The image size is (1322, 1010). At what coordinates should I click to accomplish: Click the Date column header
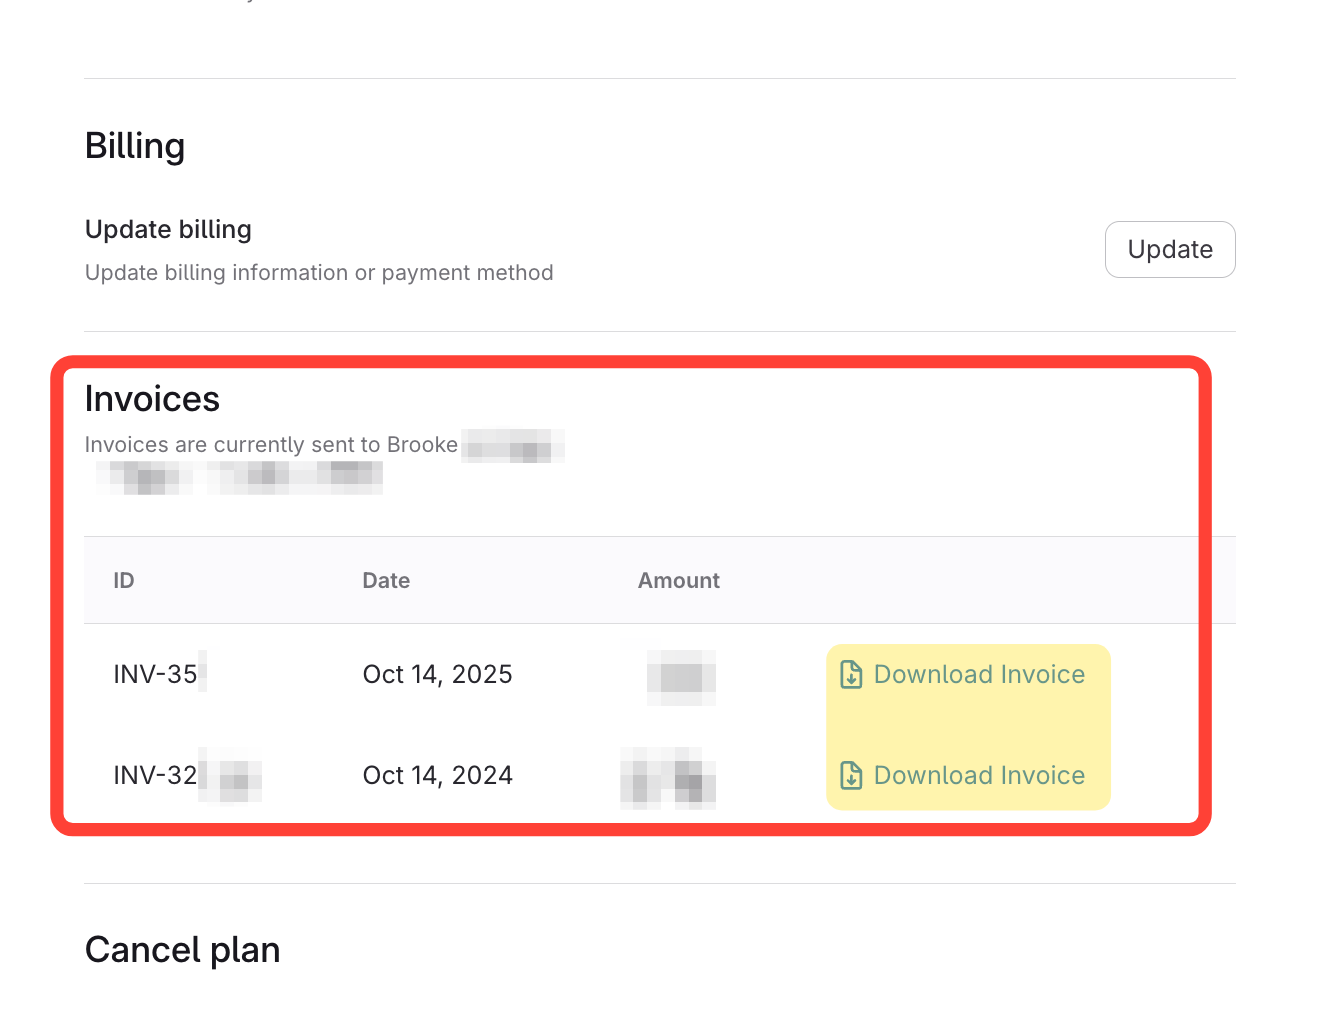(386, 581)
